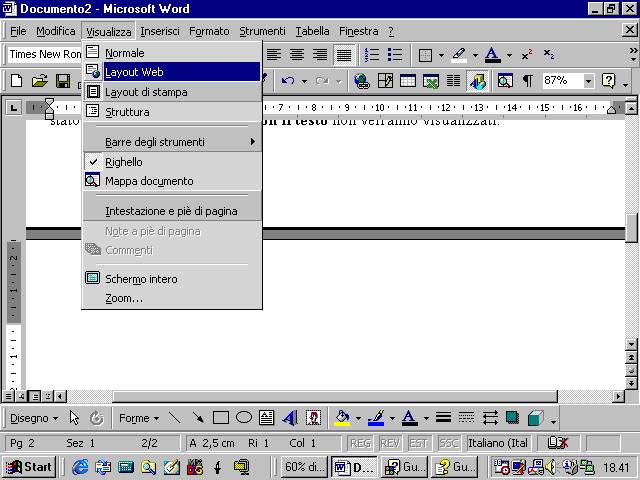This screenshot has width=640, height=480.
Task: Click the Columns icon
Action: [453, 81]
